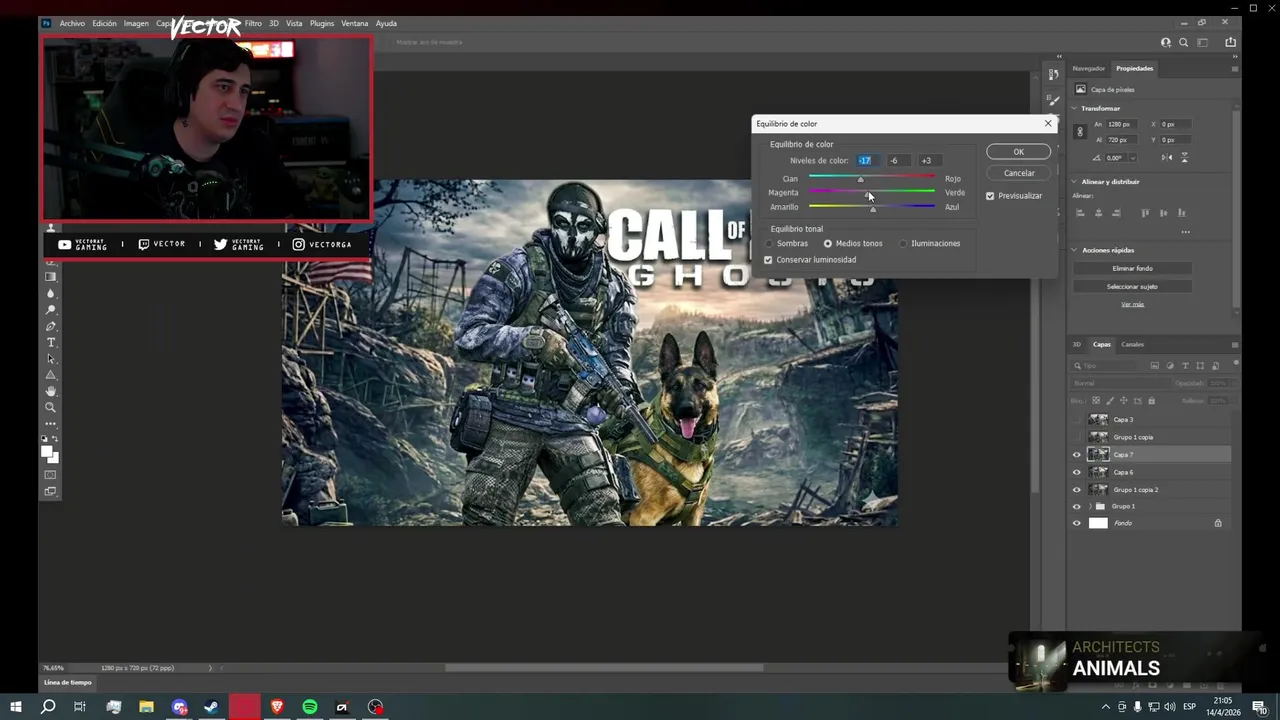Click Eliminar fondo button
The image size is (1280, 720).
click(x=1133, y=268)
